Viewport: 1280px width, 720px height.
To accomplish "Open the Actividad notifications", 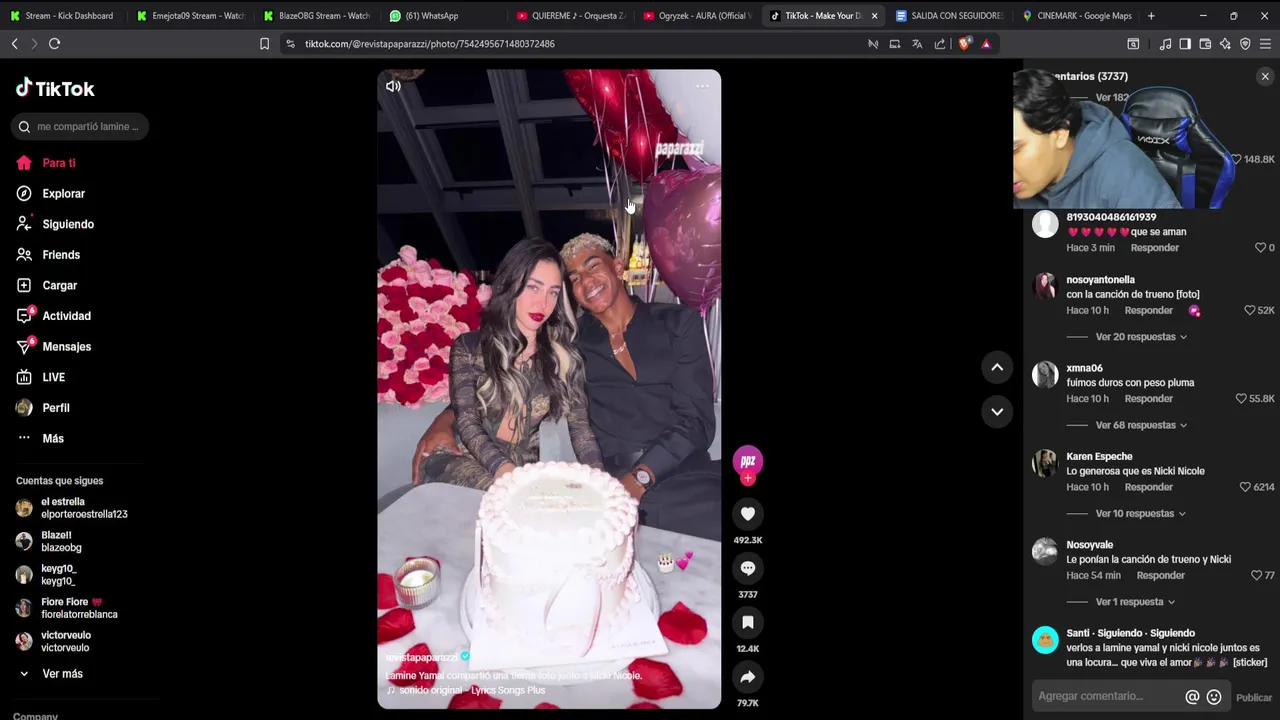I will pyautogui.click(x=54, y=316).
